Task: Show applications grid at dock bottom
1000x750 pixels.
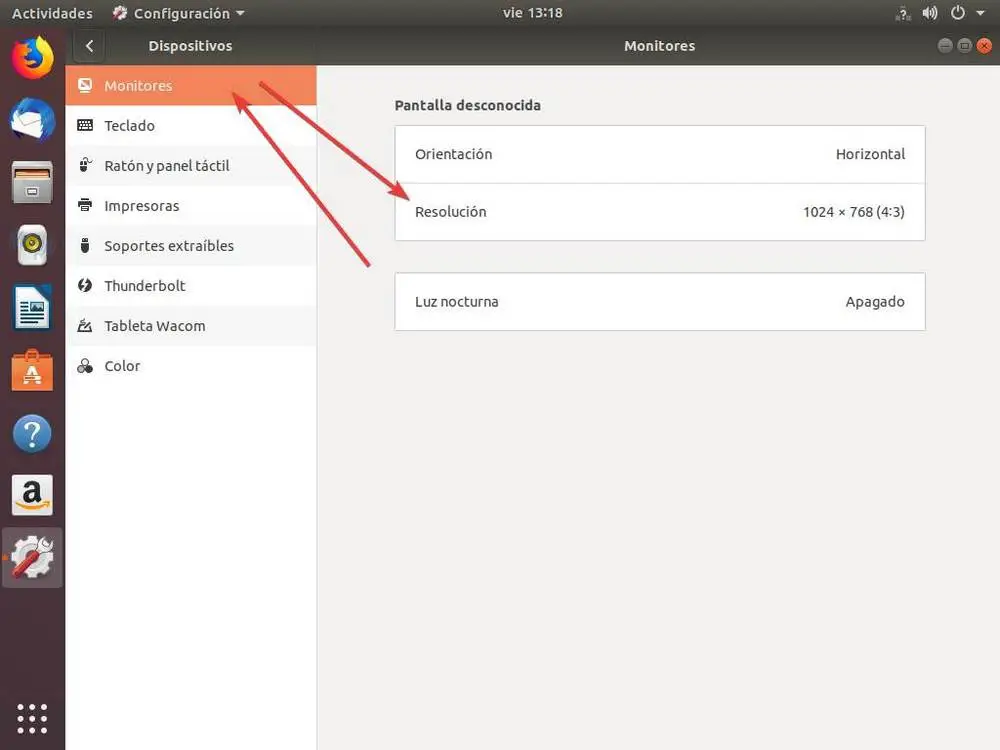Action: 32,719
